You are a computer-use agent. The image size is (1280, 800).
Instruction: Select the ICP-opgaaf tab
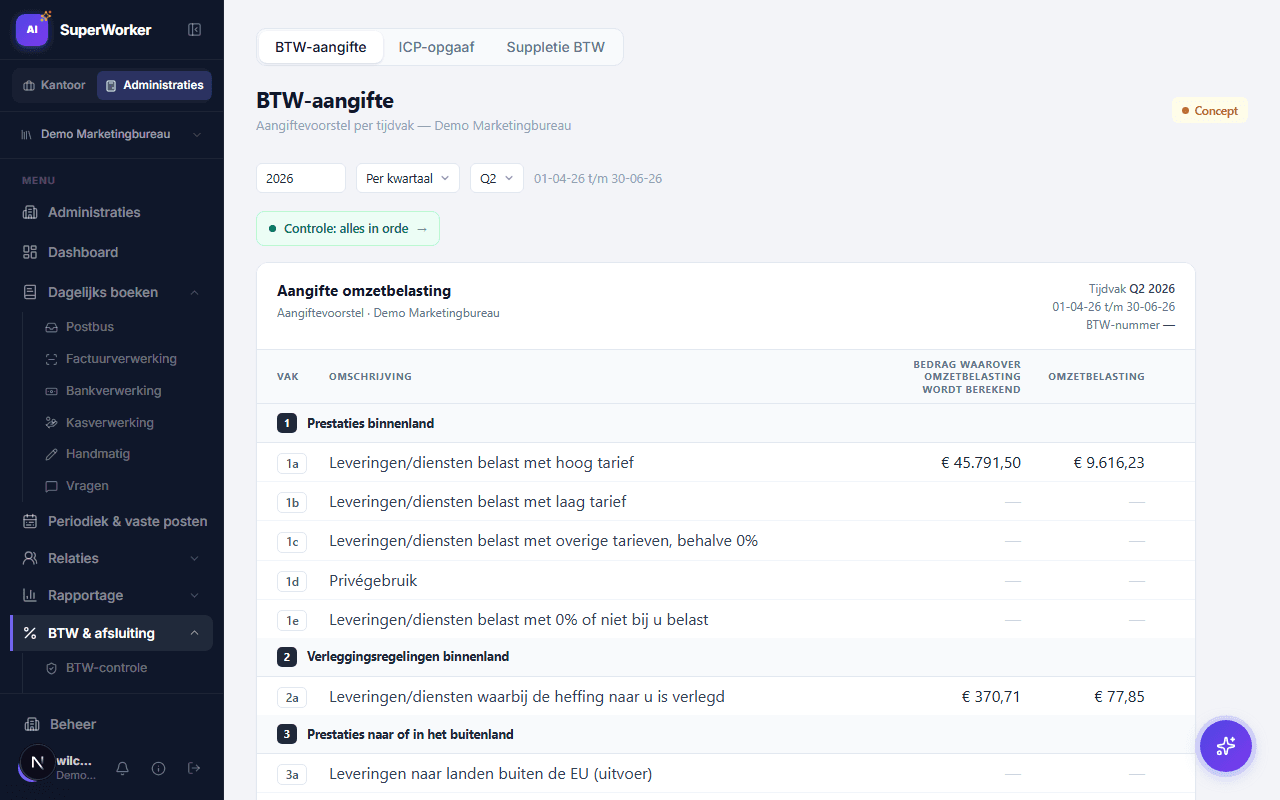(x=436, y=47)
